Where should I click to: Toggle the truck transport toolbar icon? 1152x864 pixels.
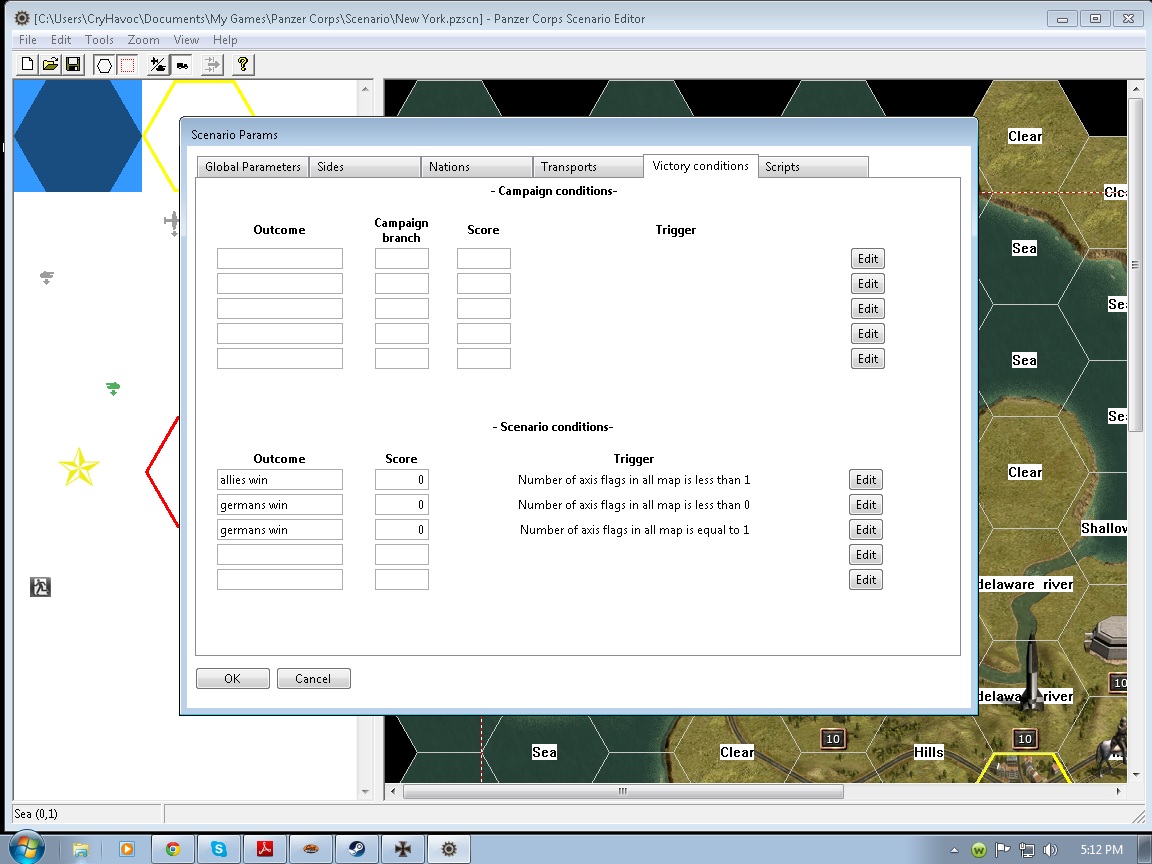[x=181, y=65]
